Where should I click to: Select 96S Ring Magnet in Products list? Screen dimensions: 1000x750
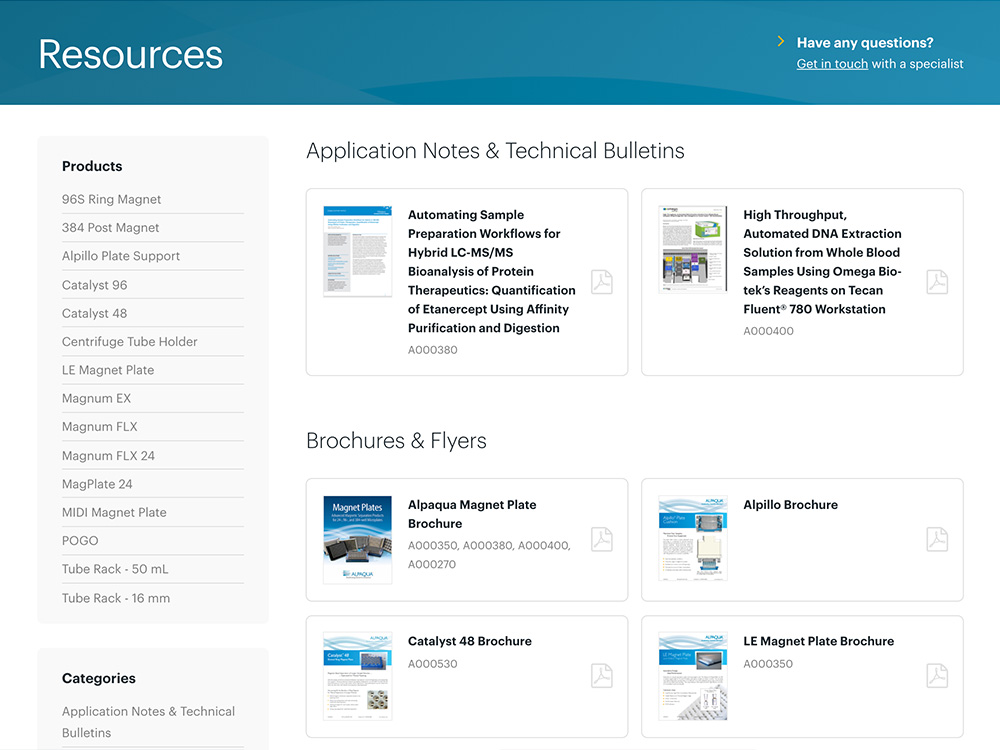111,199
